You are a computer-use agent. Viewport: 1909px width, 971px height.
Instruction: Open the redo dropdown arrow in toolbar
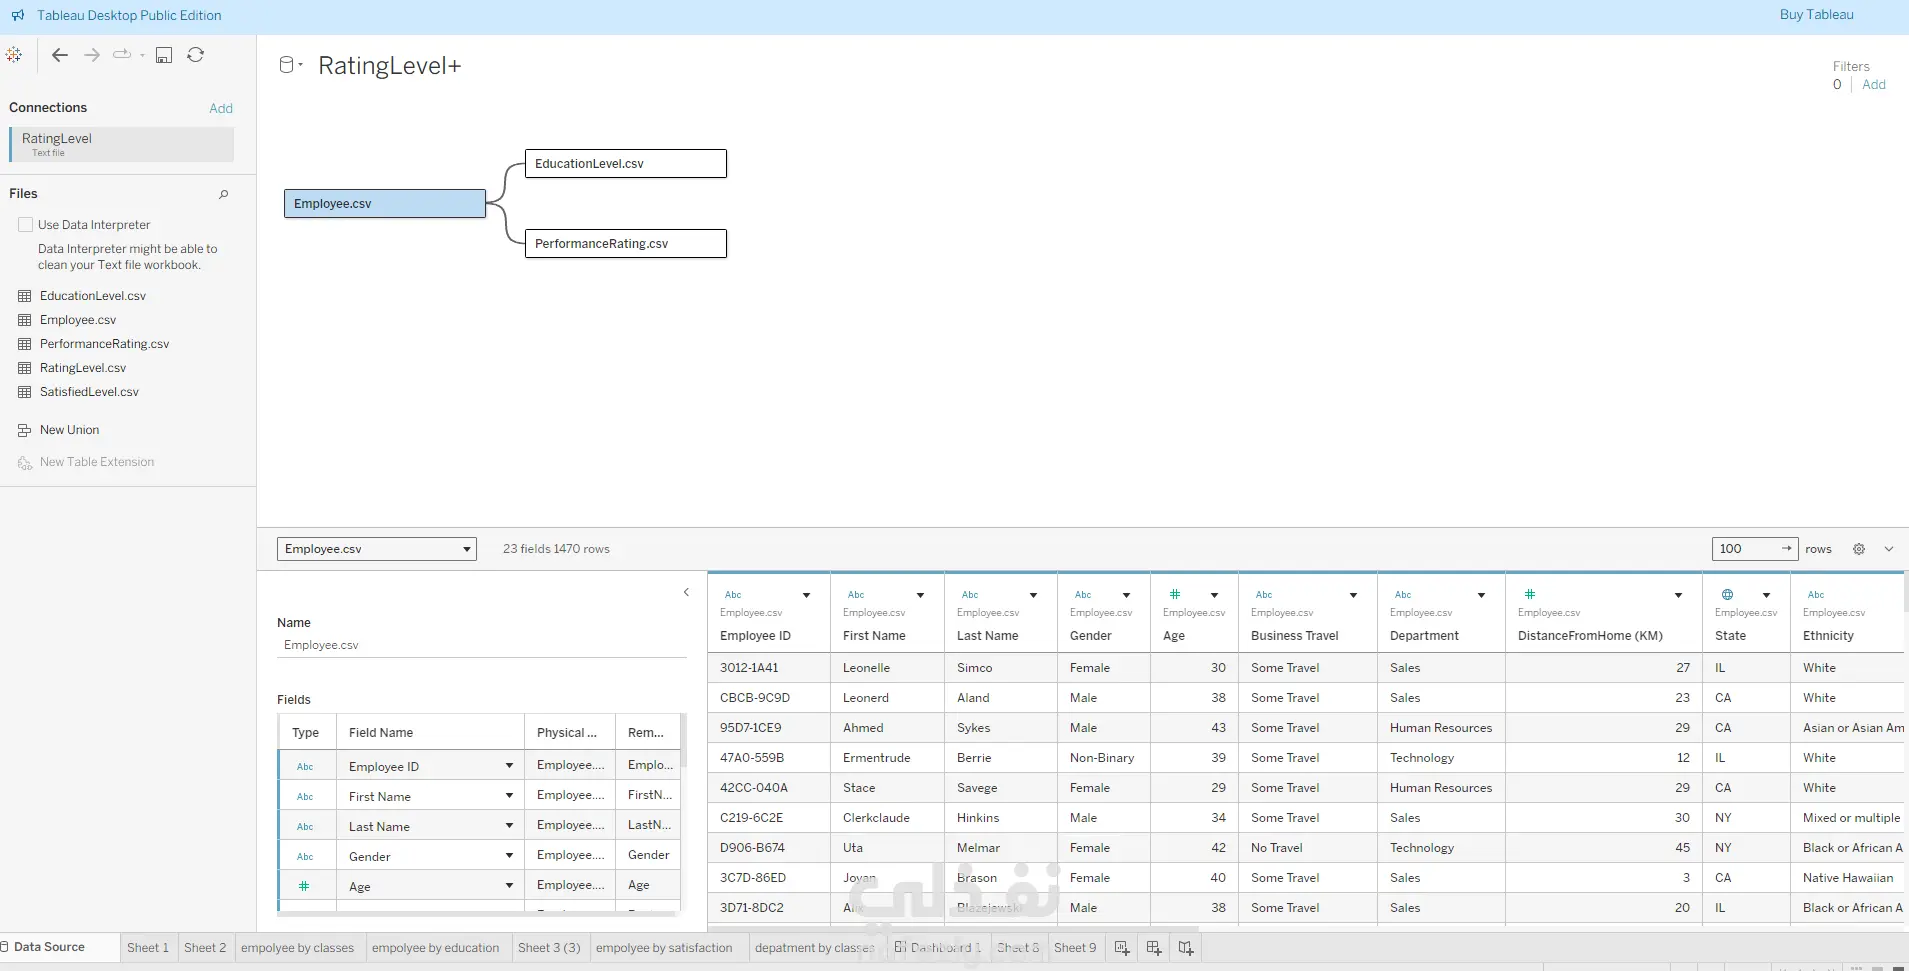[142, 55]
